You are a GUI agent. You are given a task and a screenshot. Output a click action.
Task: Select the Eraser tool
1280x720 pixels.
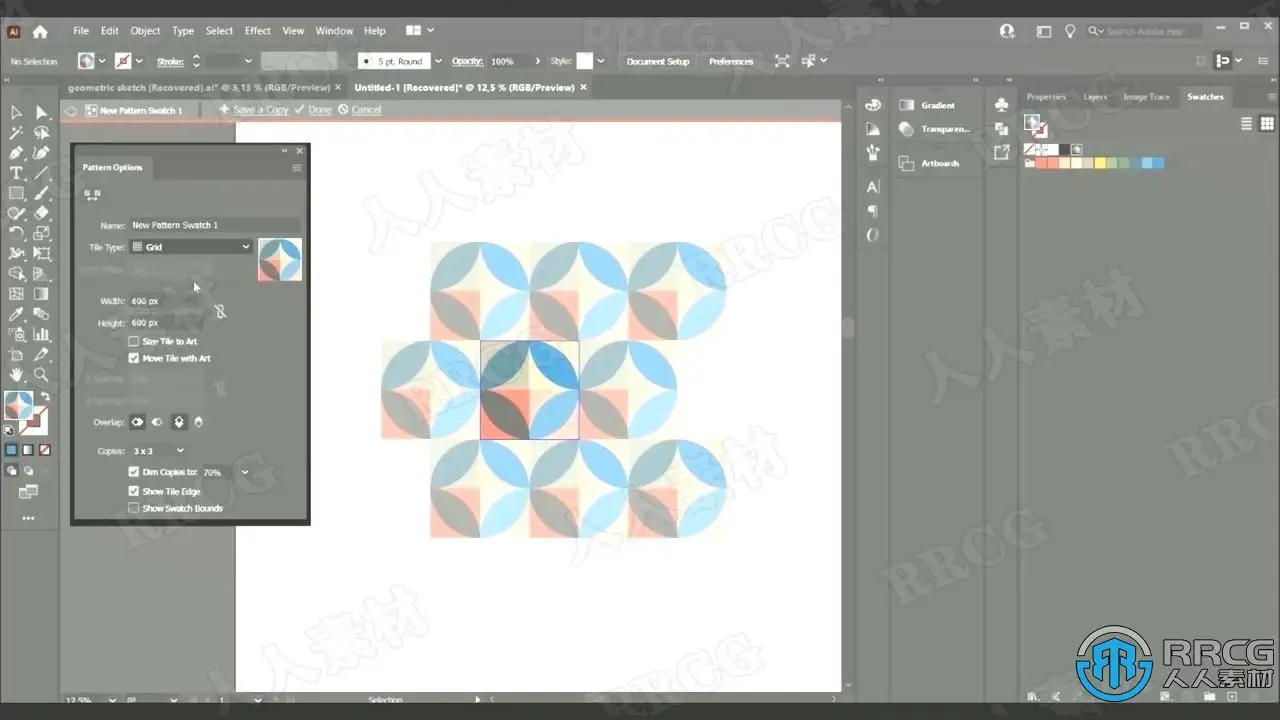pos(41,213)
